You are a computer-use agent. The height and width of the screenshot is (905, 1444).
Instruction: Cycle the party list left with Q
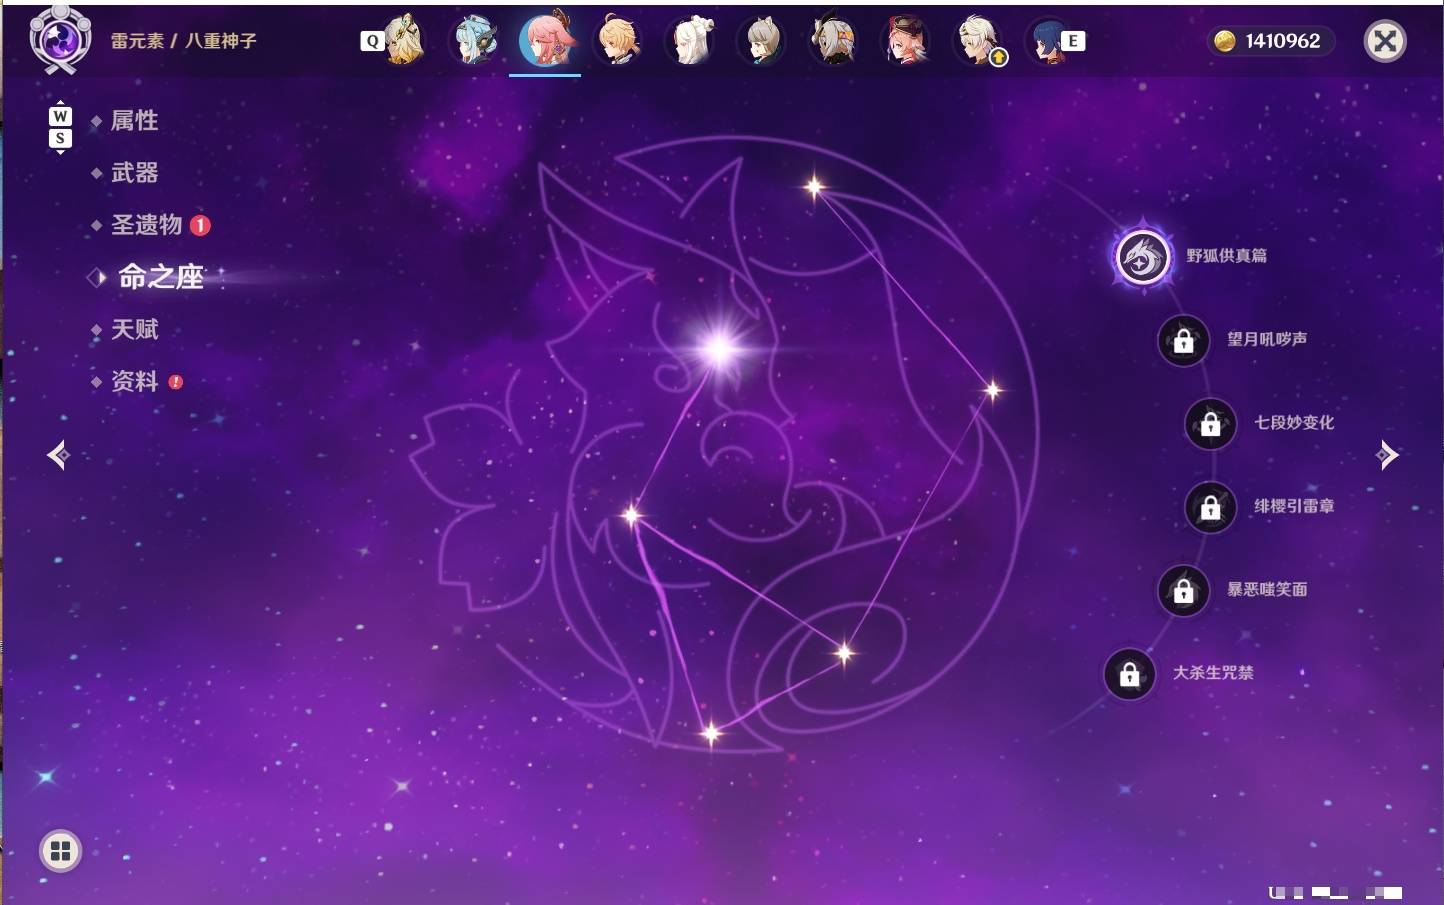(372, 41)
